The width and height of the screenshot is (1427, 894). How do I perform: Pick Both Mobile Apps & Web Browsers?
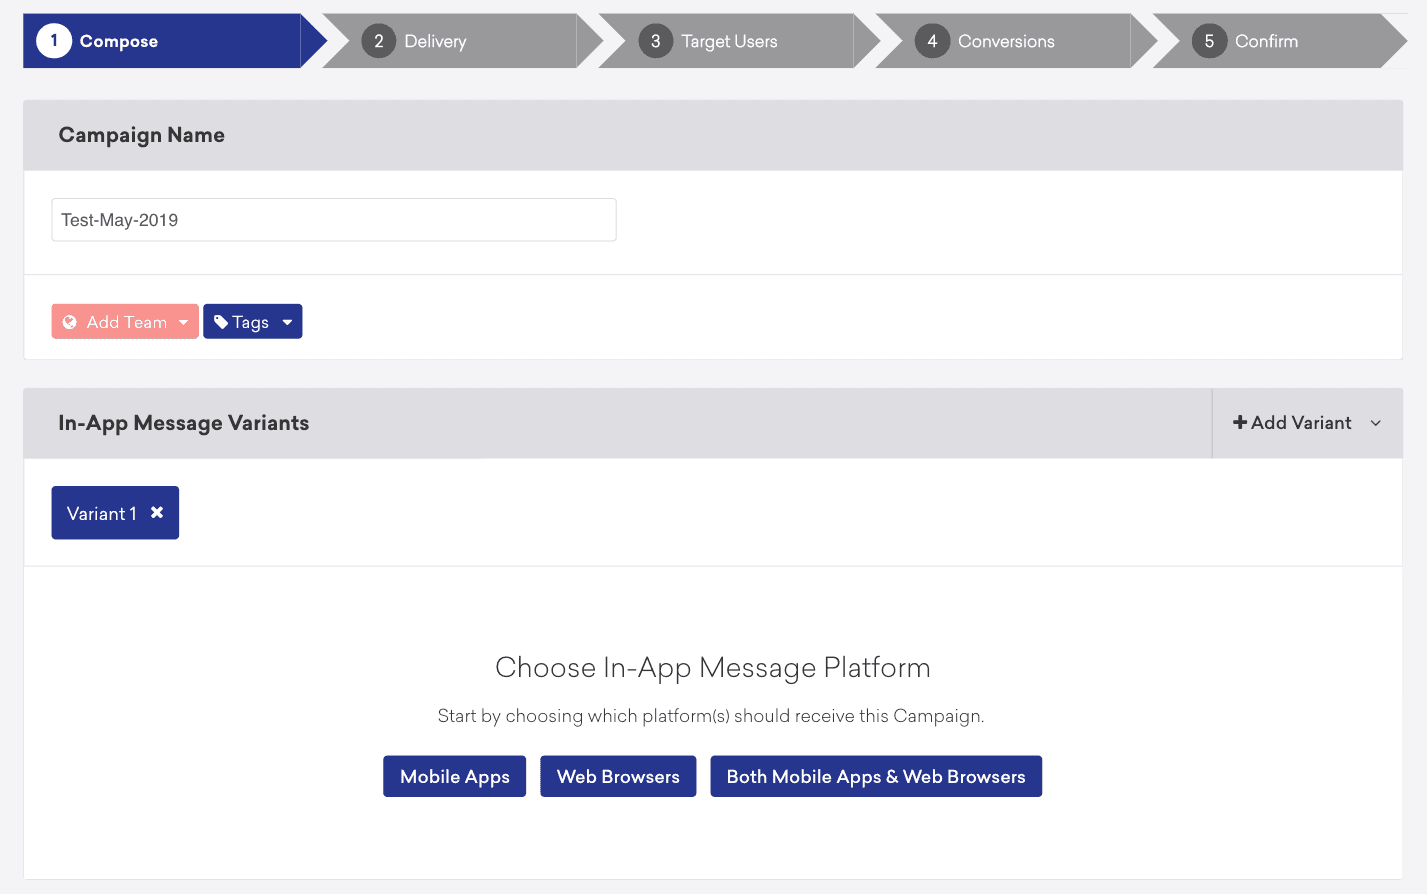pos(876,777)
